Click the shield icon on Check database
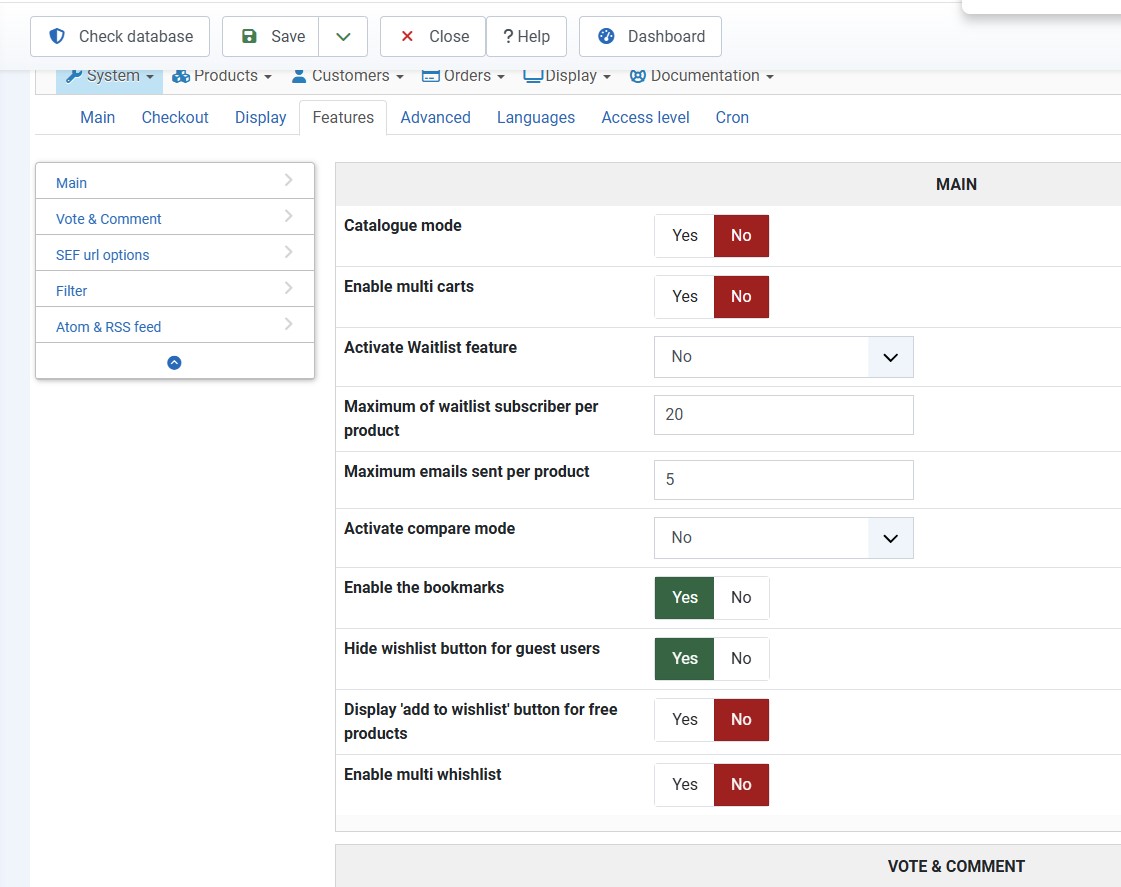The image size is (1121, 887). point(58,37)
